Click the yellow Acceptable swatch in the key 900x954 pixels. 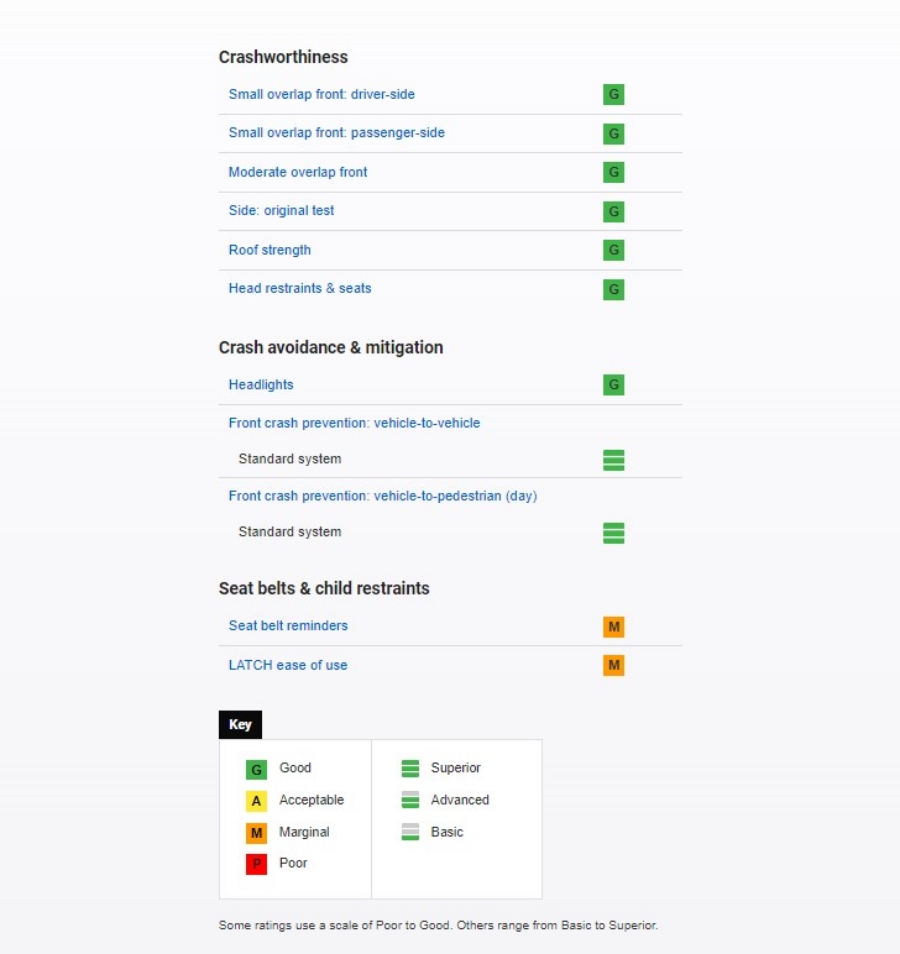(x=256, y=801)
